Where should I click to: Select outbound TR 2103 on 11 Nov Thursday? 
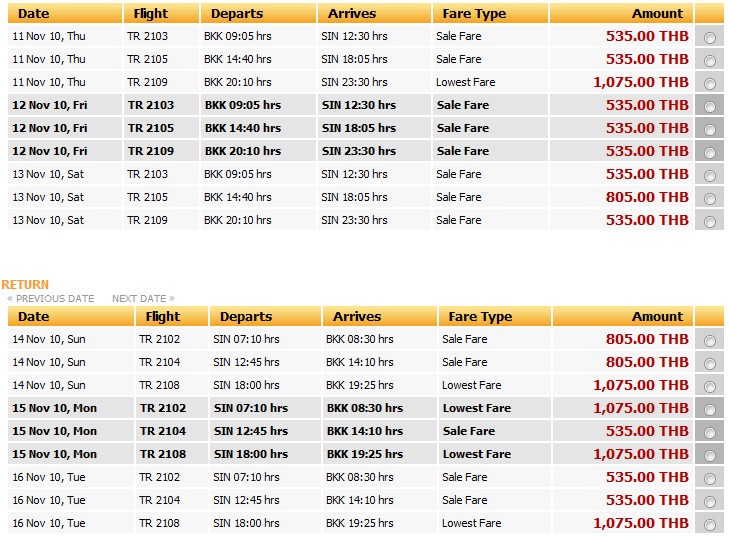pos(710,37)
